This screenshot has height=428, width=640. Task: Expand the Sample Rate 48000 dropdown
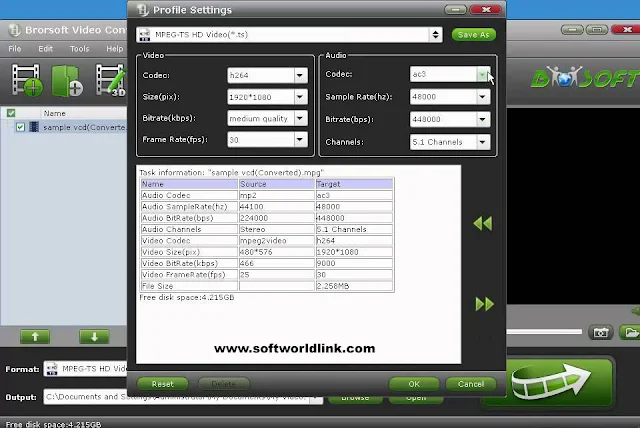482,97
